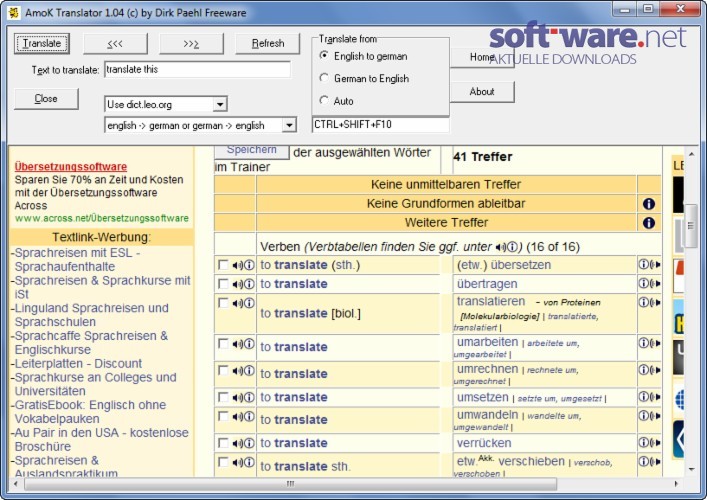The width and height of the screenshot is (707, 500).
Task: Tick checkbox for 'to translate (sth.)' row
Action: point(223,265)
